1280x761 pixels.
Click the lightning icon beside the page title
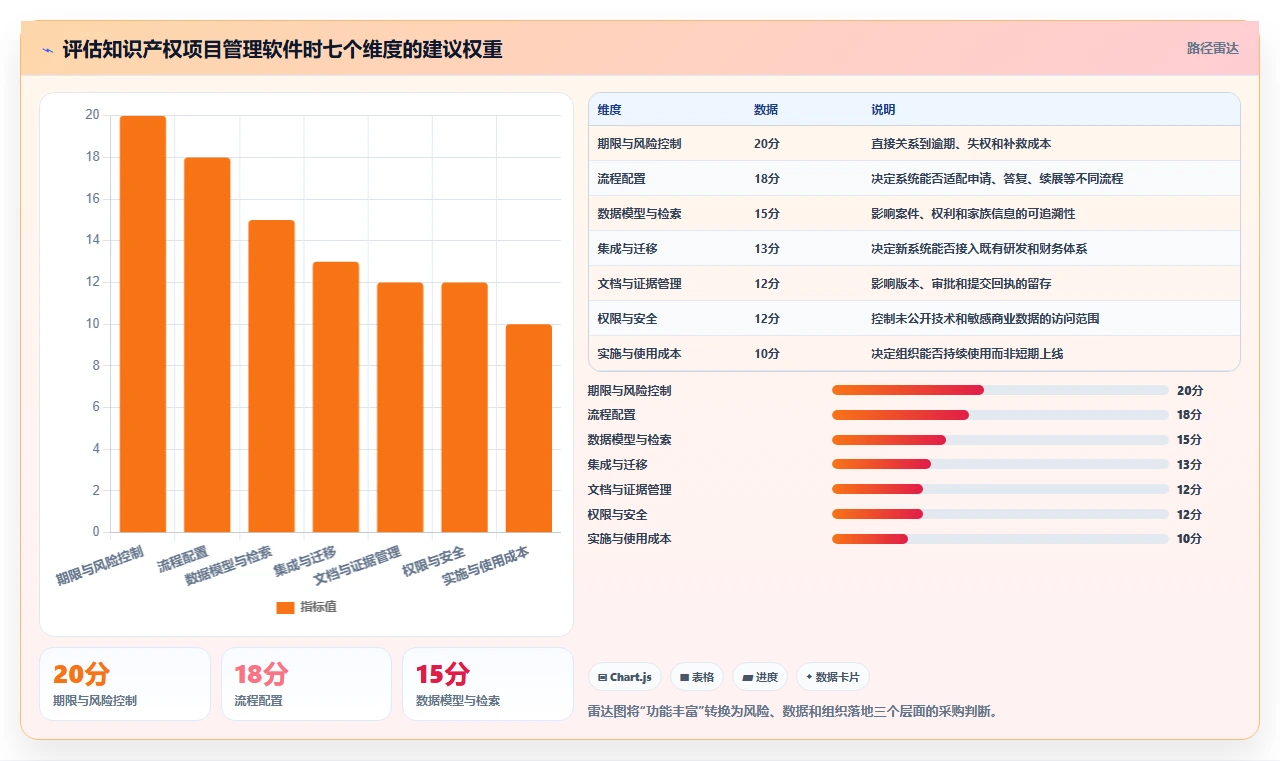pos(48,49)
